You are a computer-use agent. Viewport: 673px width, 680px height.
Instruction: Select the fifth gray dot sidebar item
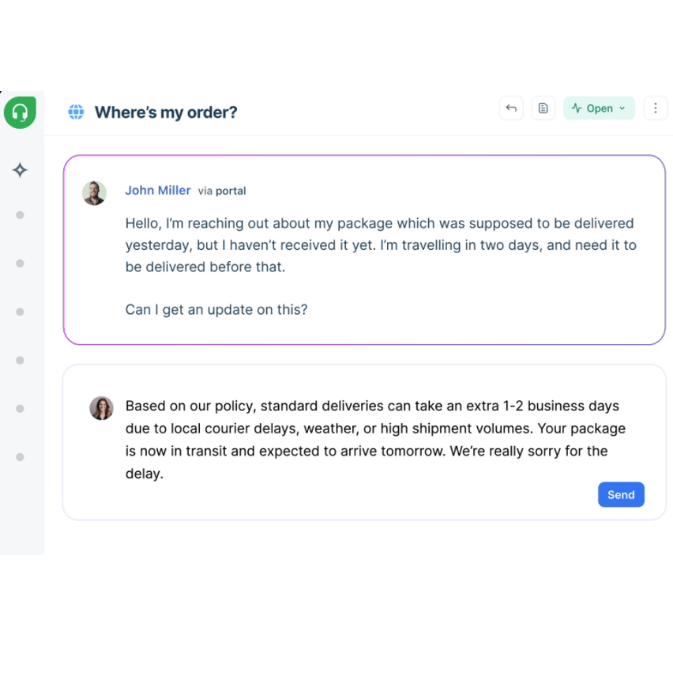20,409
